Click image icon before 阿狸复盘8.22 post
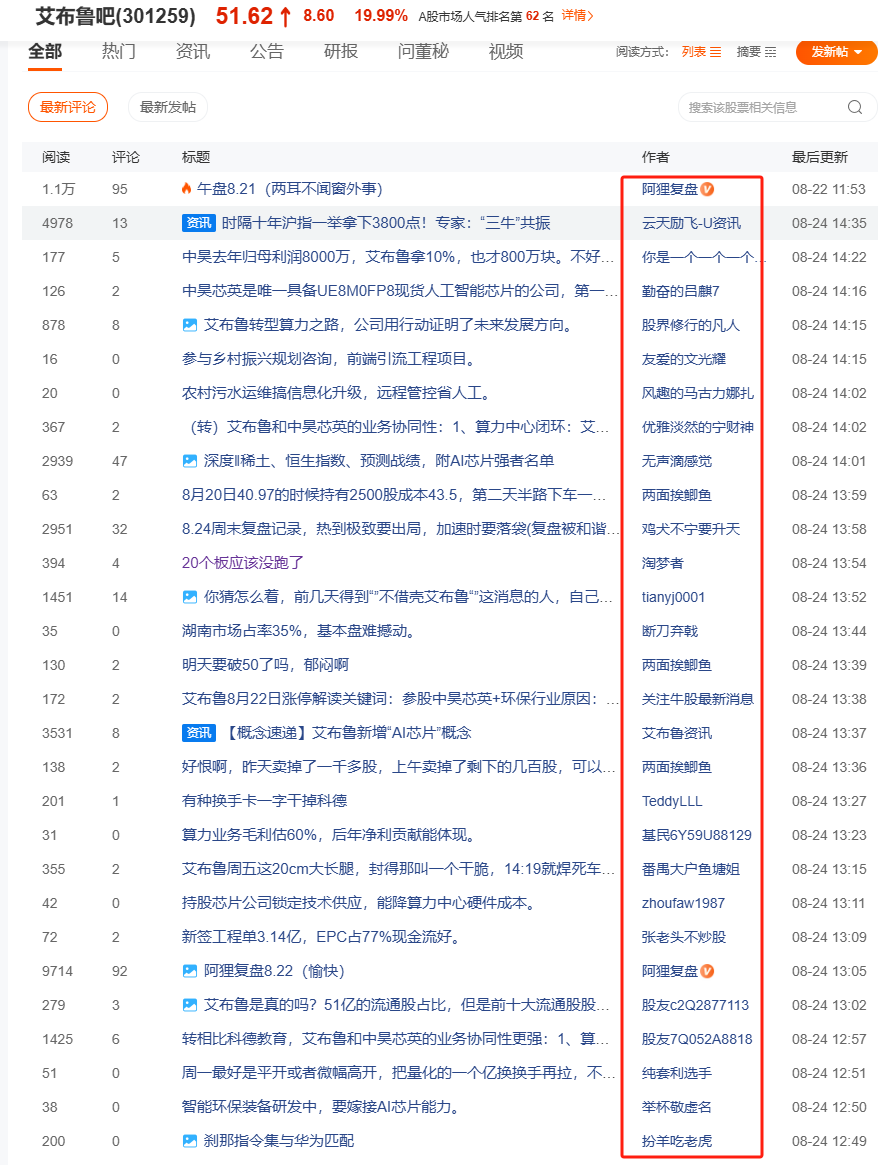This screenshot has width=878, height=1165. pos(190,971)
